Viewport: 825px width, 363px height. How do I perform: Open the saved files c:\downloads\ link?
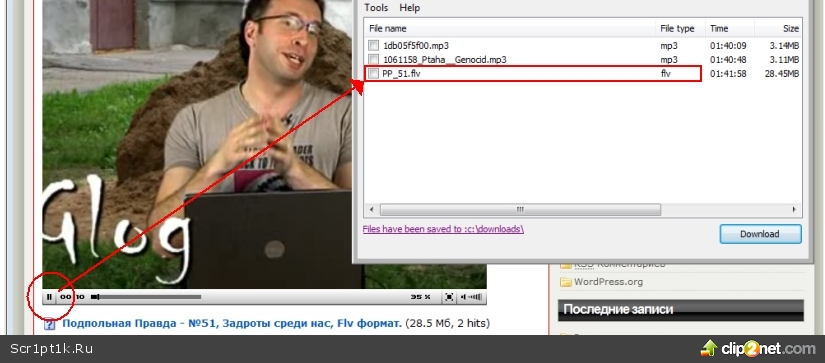click(x=443, y=229)
